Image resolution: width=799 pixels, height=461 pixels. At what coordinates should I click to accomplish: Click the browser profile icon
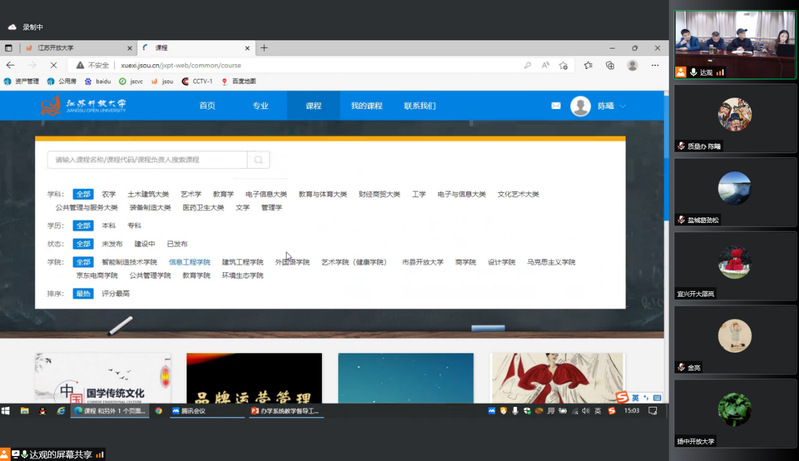632,65
